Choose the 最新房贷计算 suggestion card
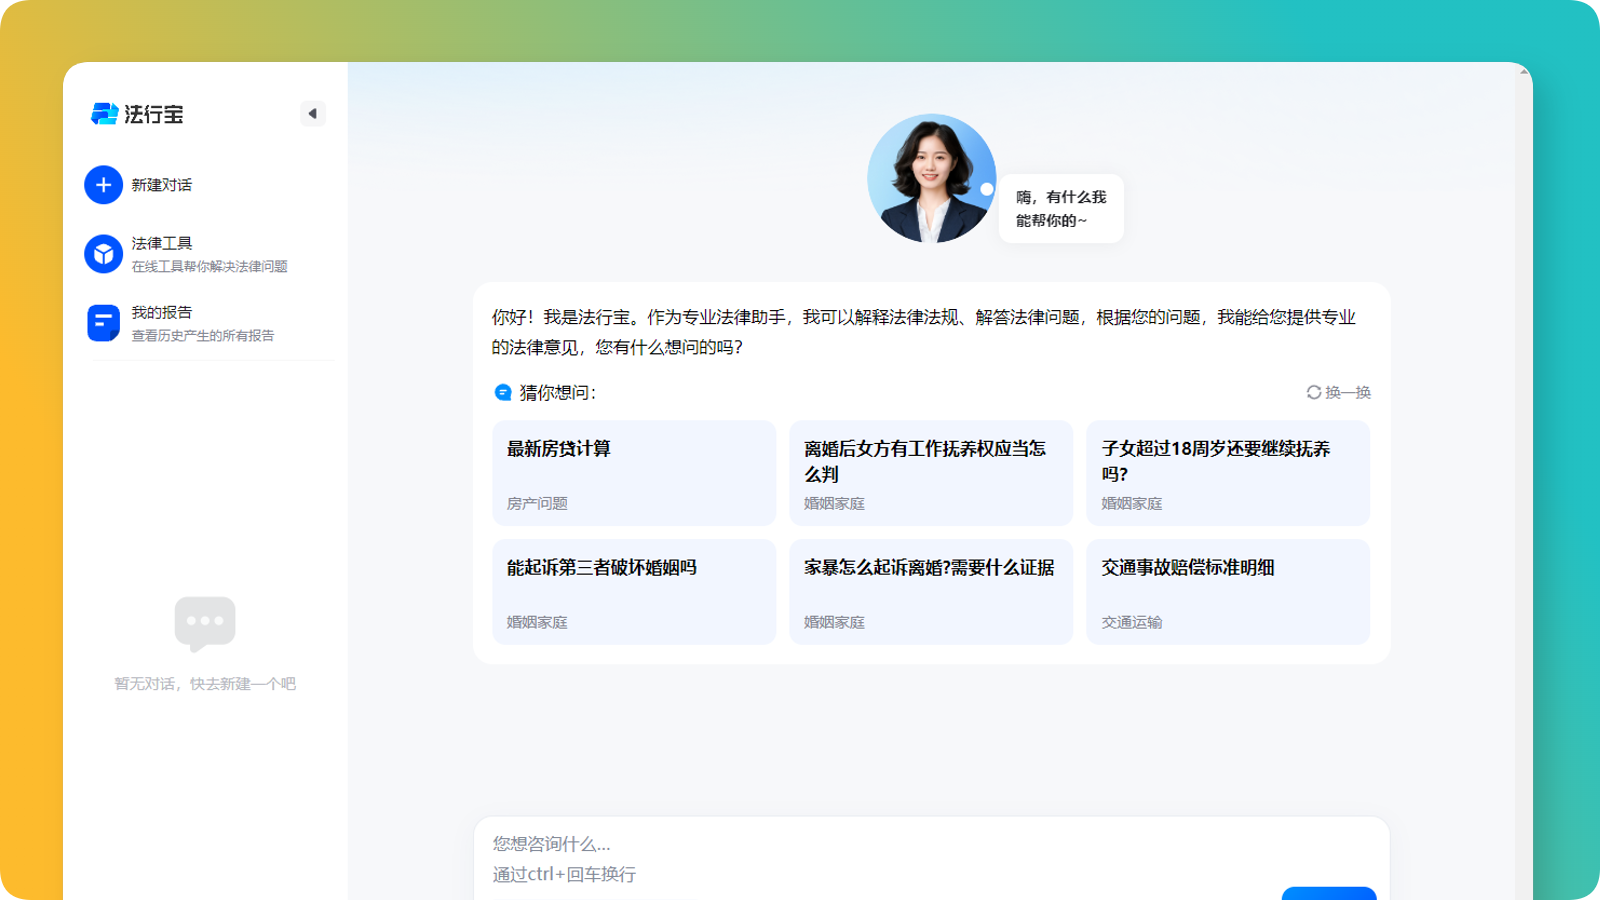 pos(634,473)
